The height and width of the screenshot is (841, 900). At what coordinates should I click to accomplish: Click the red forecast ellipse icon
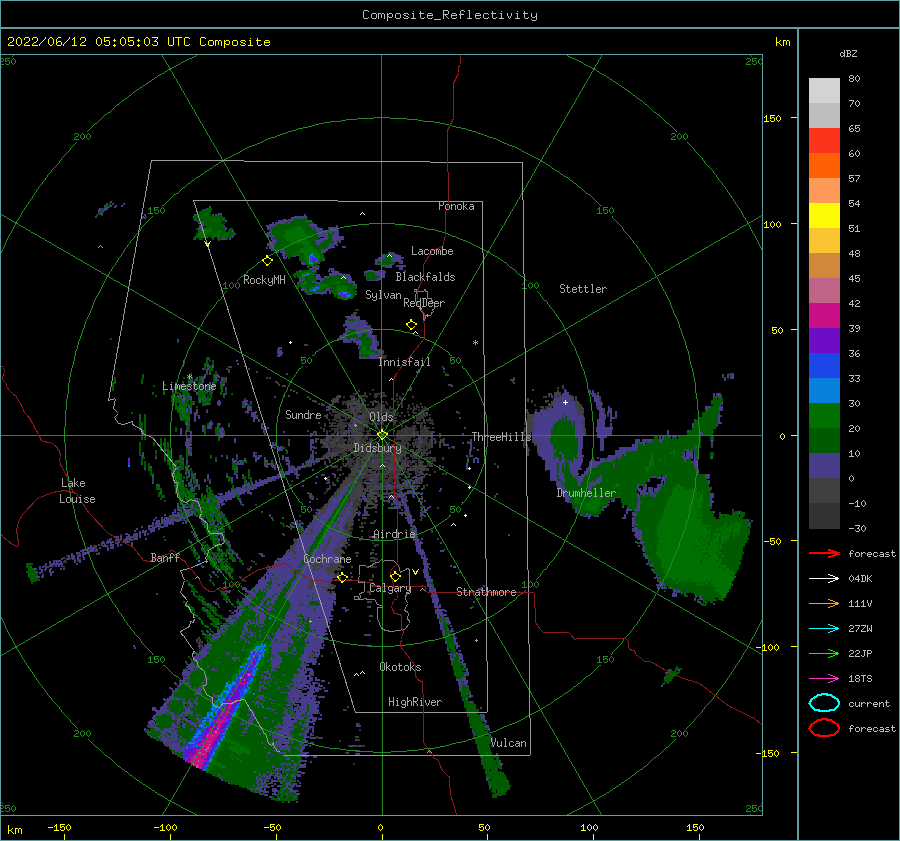tap(824, 728)
